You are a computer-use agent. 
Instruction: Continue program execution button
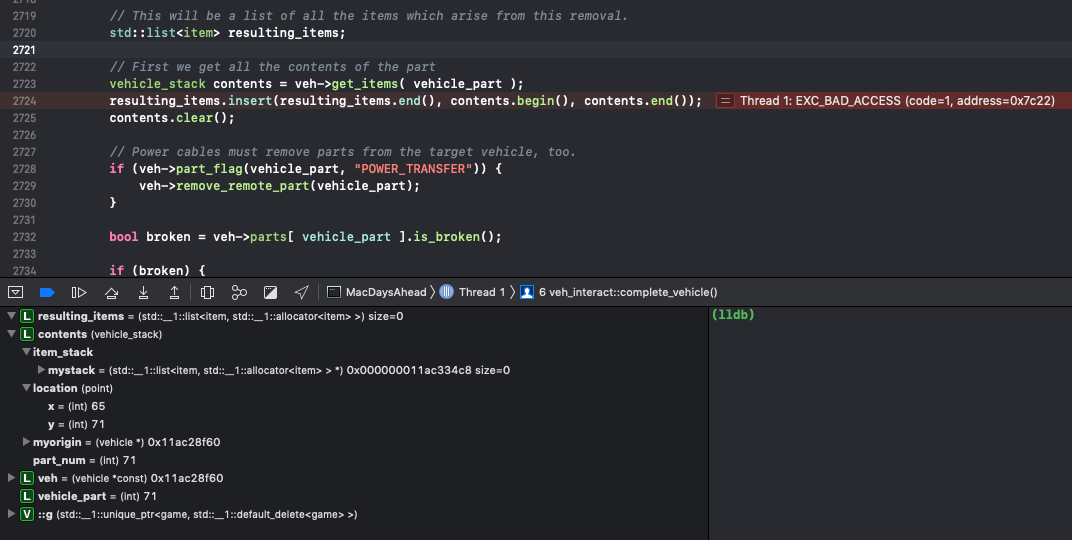[79, 293]
